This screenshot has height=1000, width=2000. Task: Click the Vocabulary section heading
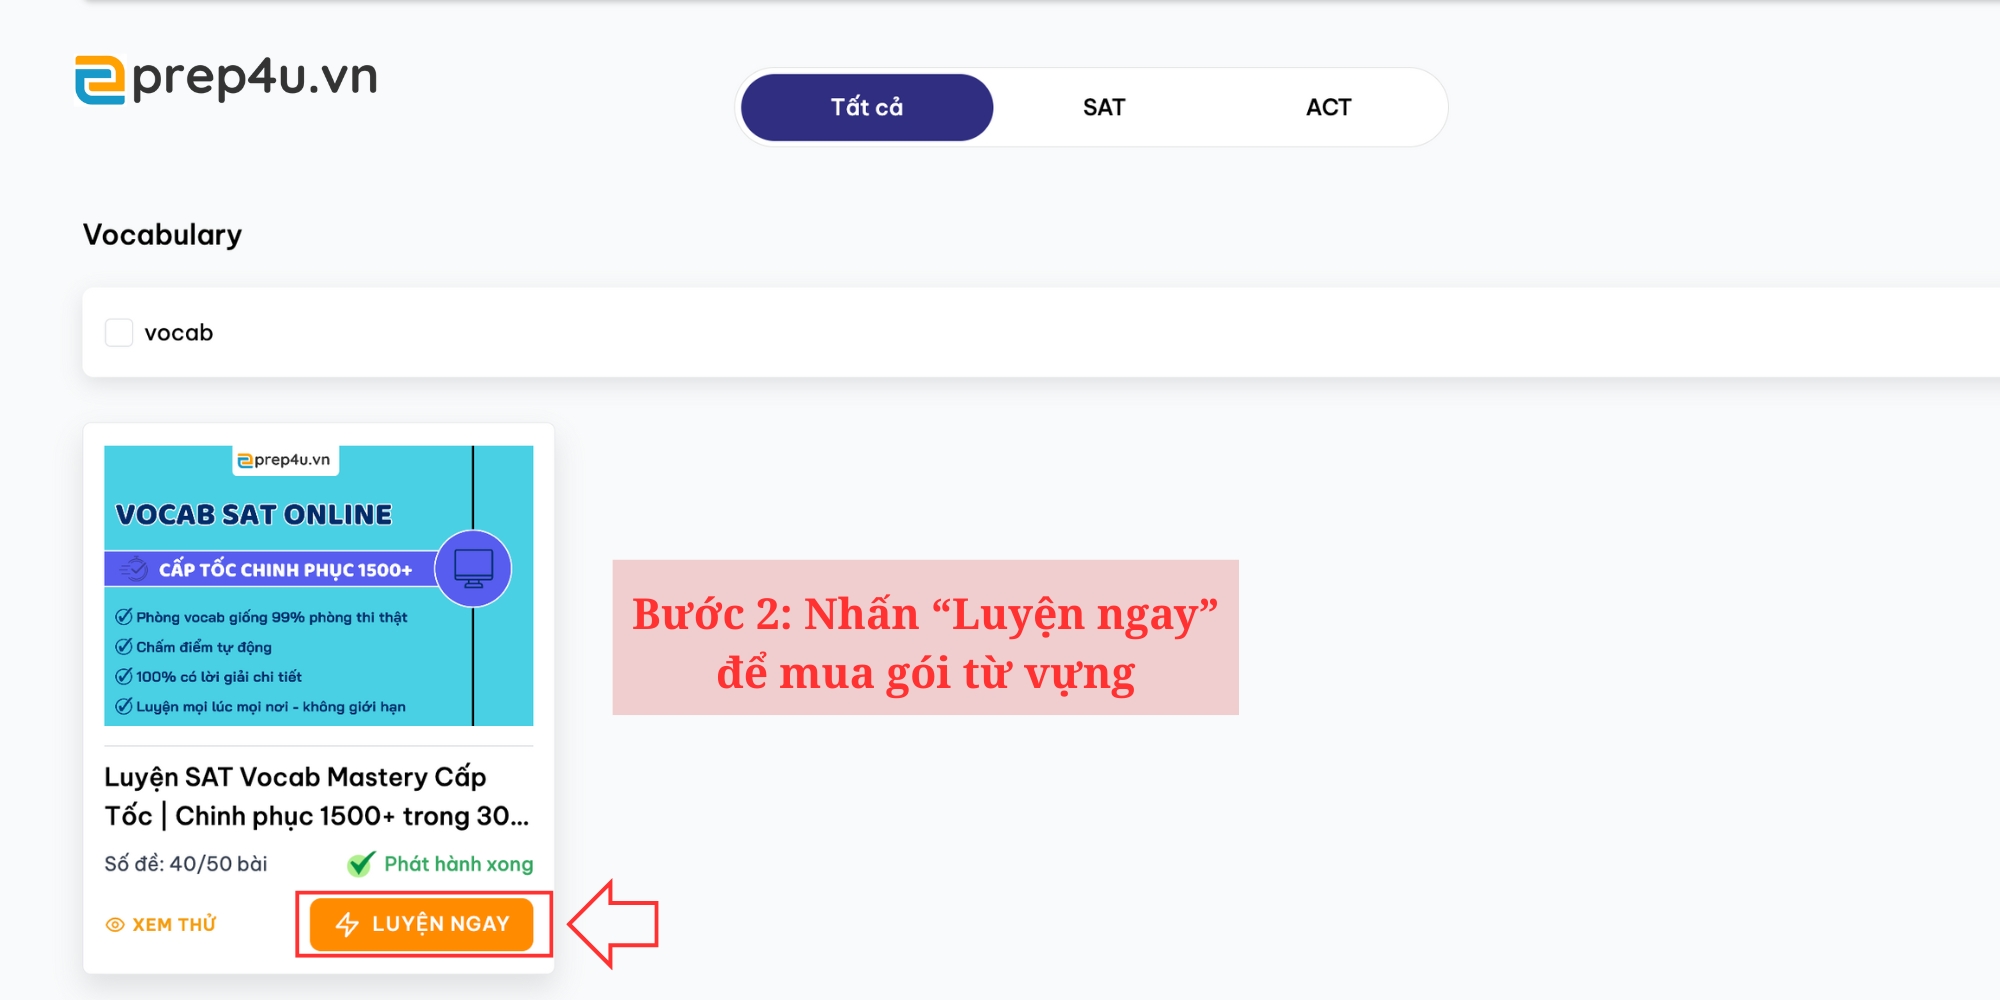pos(162,235)
